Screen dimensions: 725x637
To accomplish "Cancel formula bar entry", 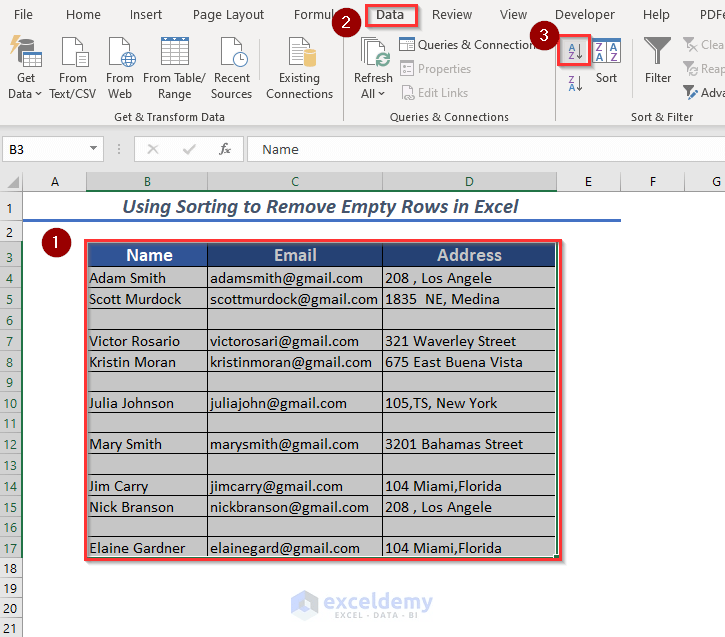I will click(153, 149).
